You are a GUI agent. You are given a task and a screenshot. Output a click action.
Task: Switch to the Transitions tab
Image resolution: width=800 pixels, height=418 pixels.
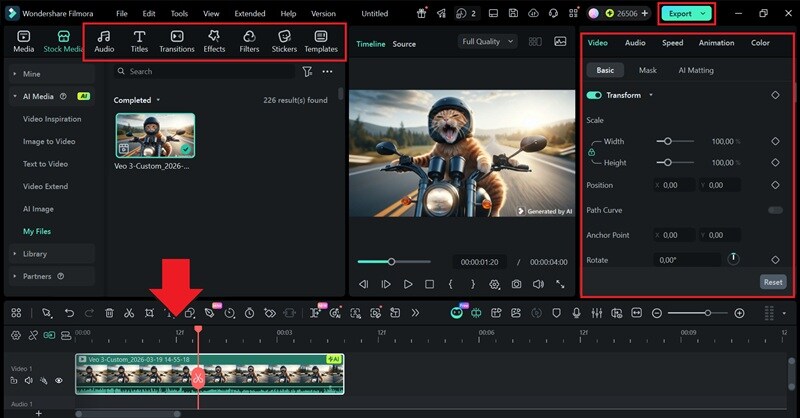[177, 42]
